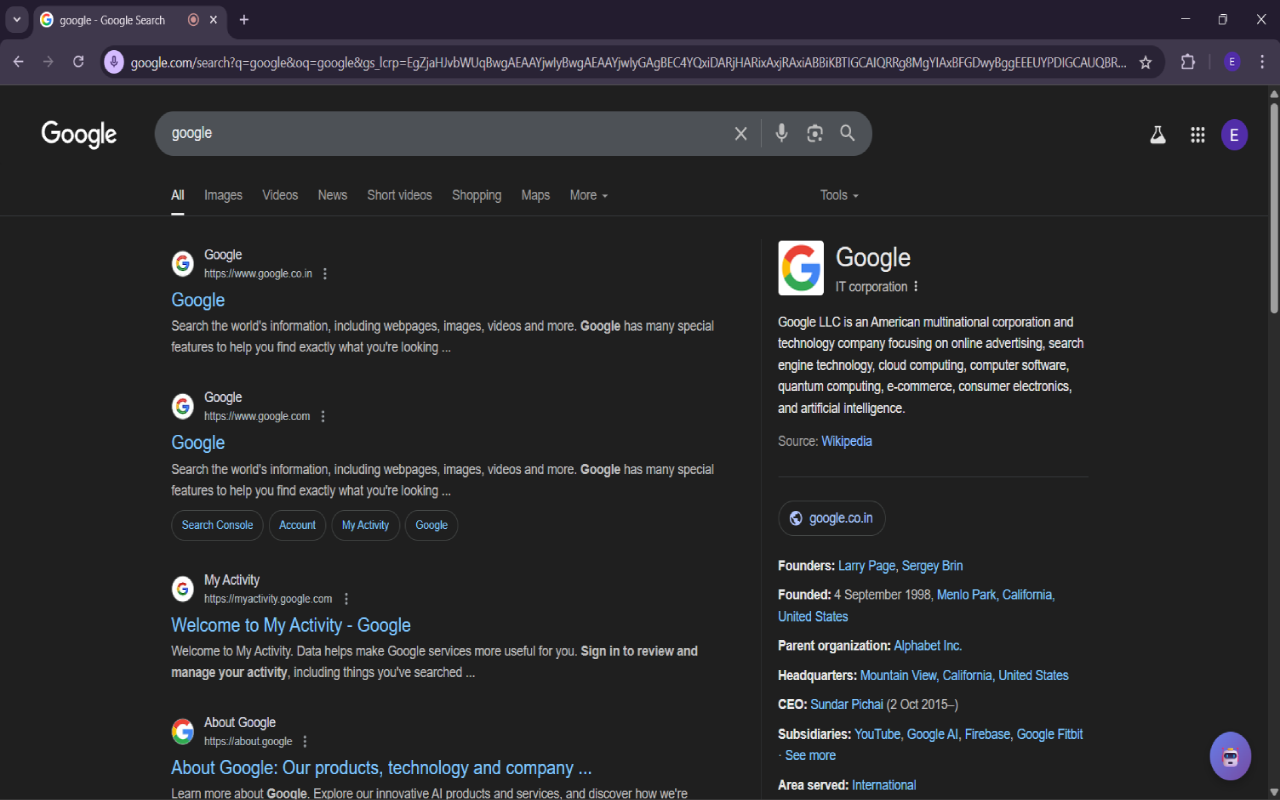
Task: Open the Mountain View headquarters link
Action: (898, 676)
